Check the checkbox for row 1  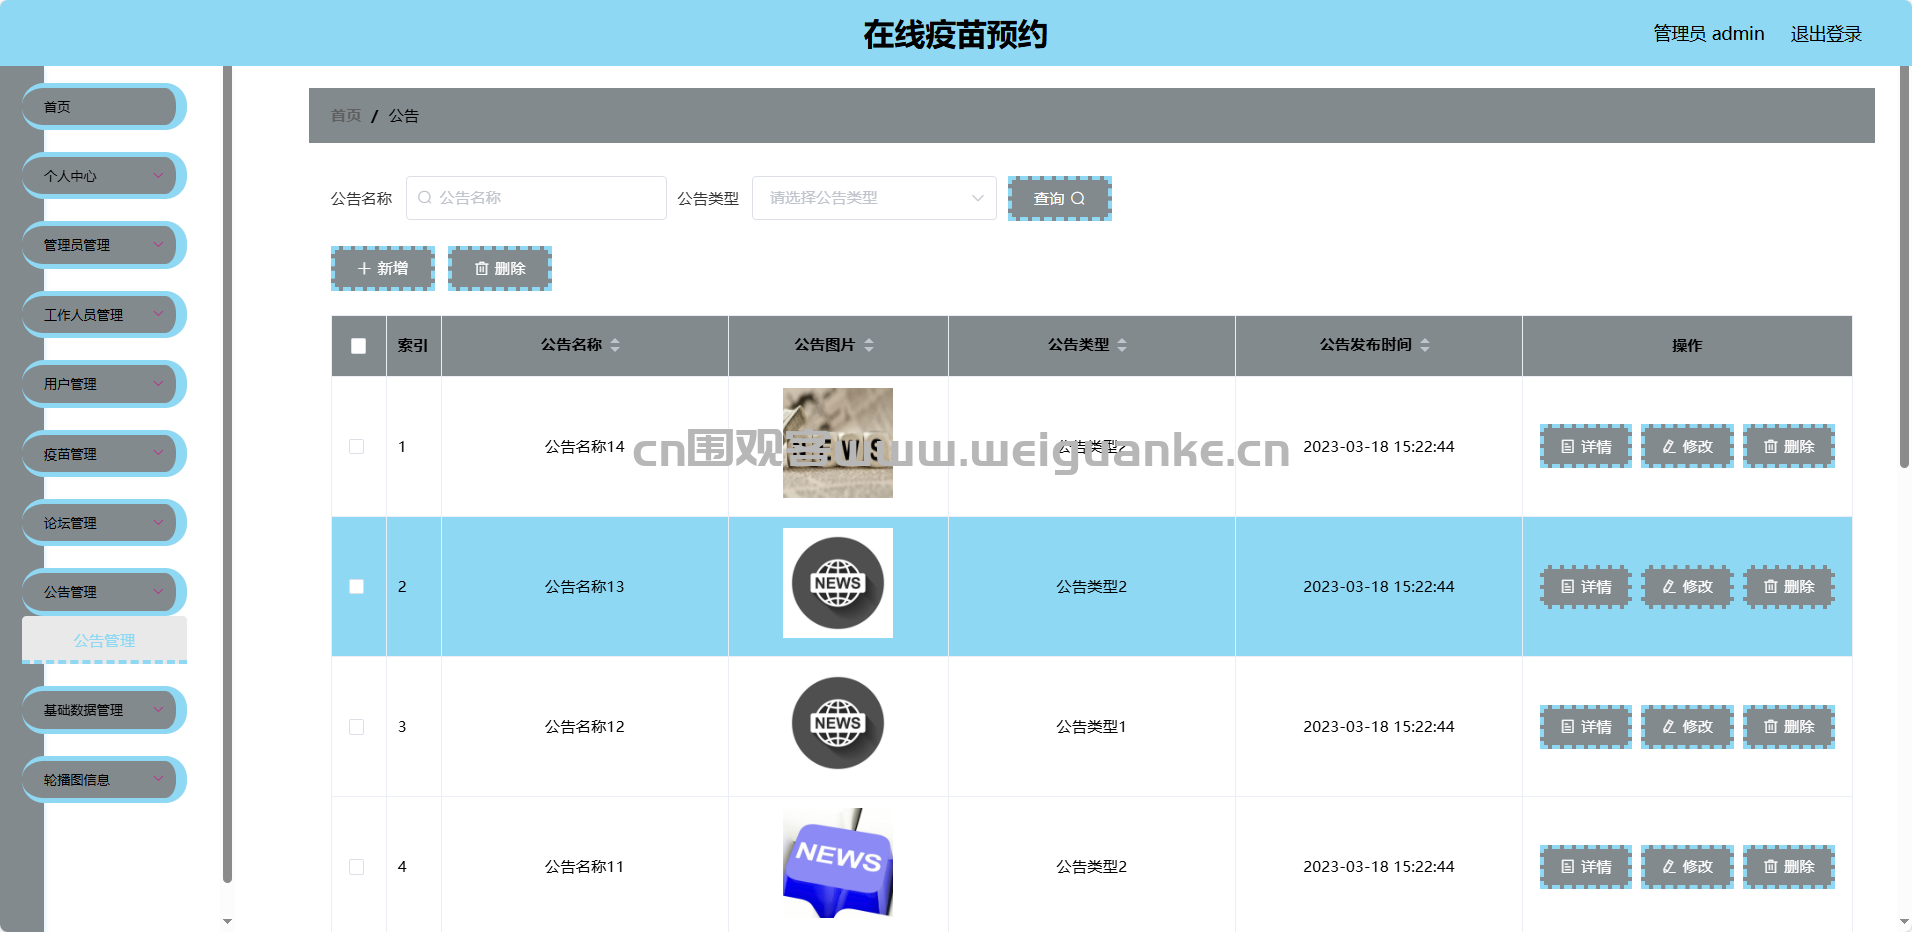pos(357,447)
